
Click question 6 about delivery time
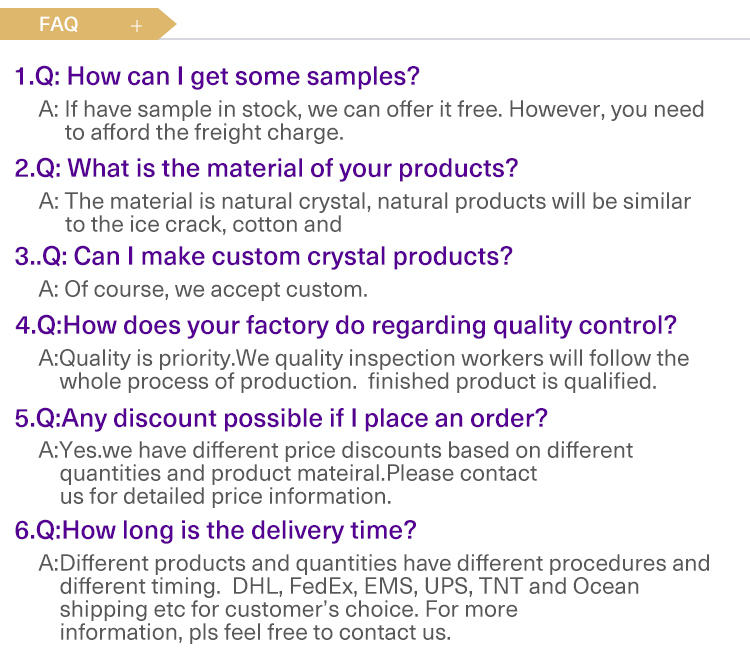[216, 531]
